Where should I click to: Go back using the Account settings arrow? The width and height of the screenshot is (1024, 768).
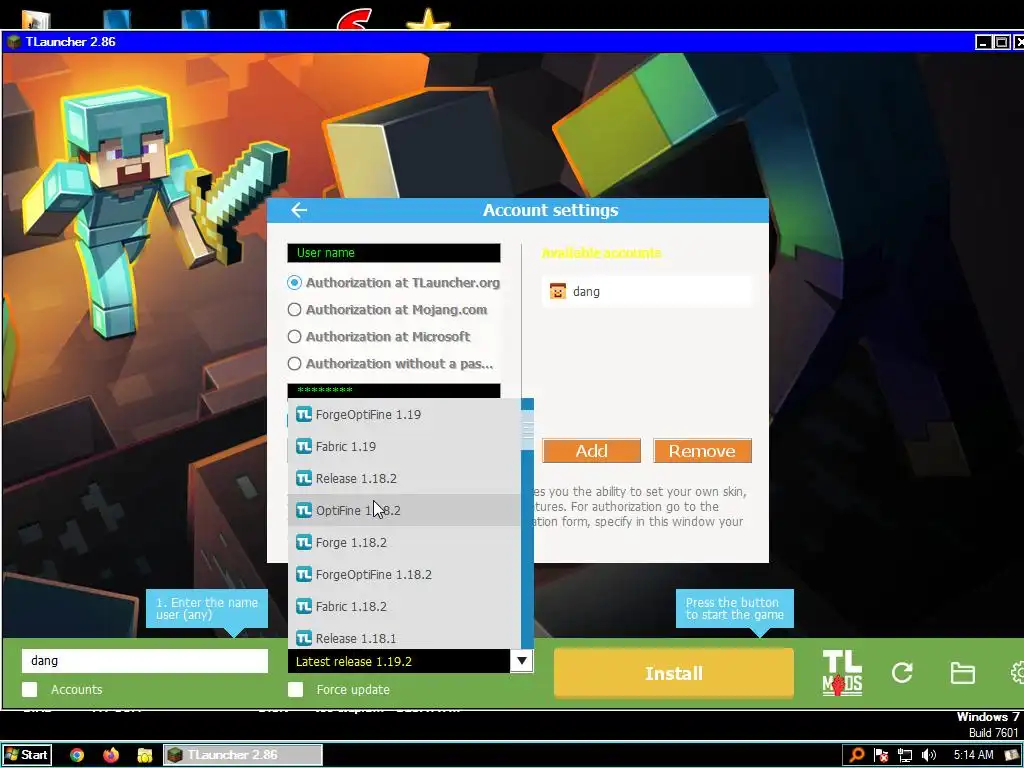[x=299, y=210]
